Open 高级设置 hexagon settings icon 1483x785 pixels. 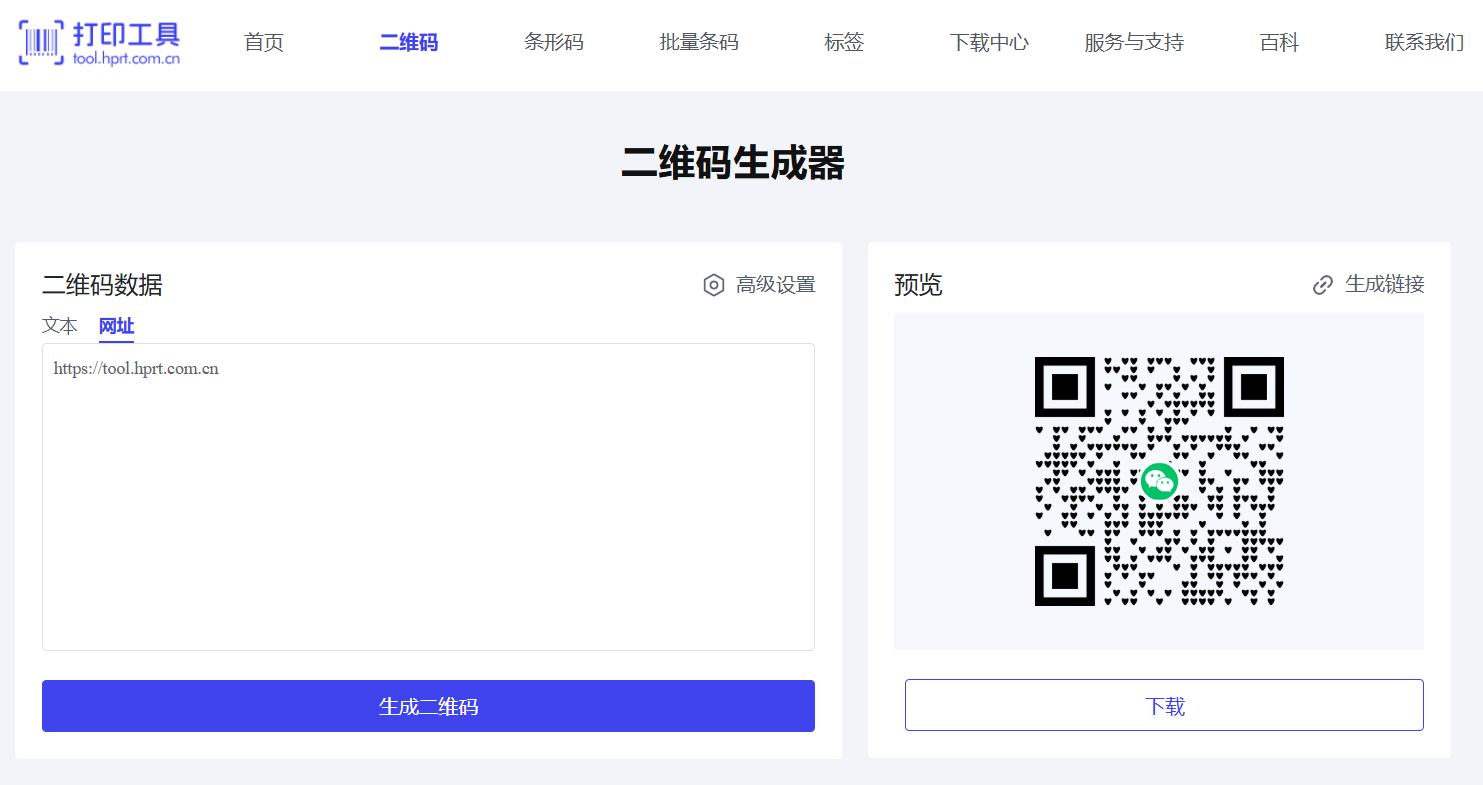coord(713,286)
